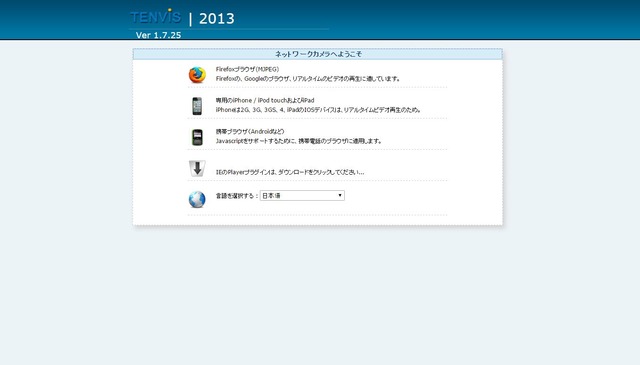640x365 pixels.
Task: Click the IE Player plugin download link
Action: pos(290,172)
